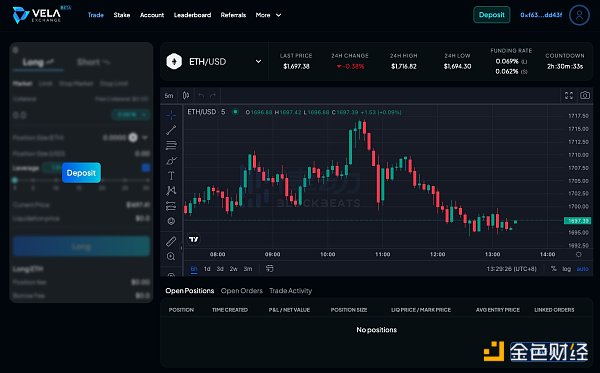Open the candlestick chart style icon
600x373 pixels.
(x=186, y=95)
